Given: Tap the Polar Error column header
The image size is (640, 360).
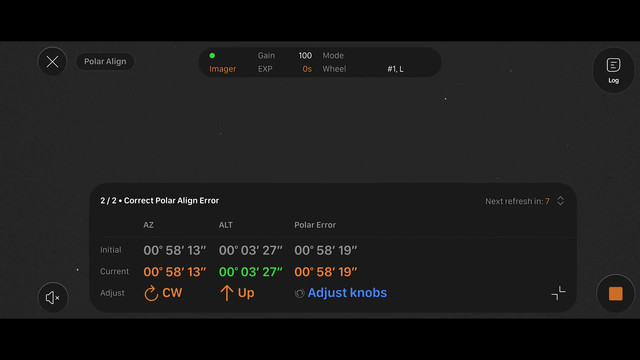Looking at the screenshot, I should tap(315, 225).
